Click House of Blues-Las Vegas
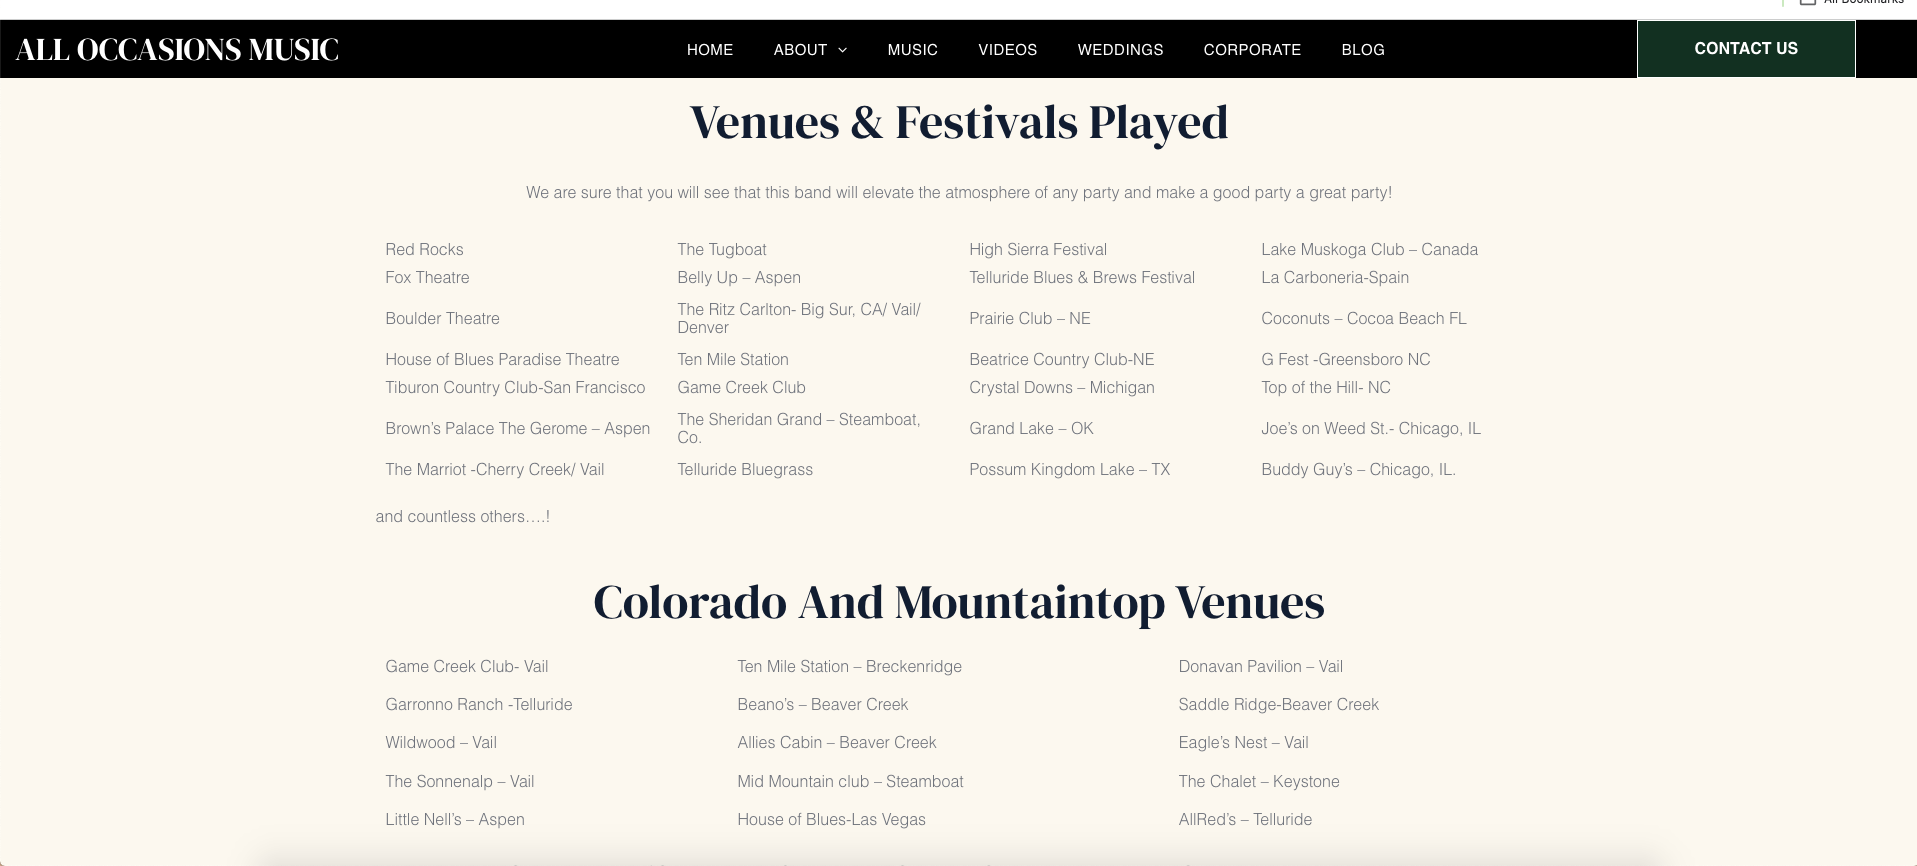The width and height of the screenshot is (1917, 866). [832, 819]
